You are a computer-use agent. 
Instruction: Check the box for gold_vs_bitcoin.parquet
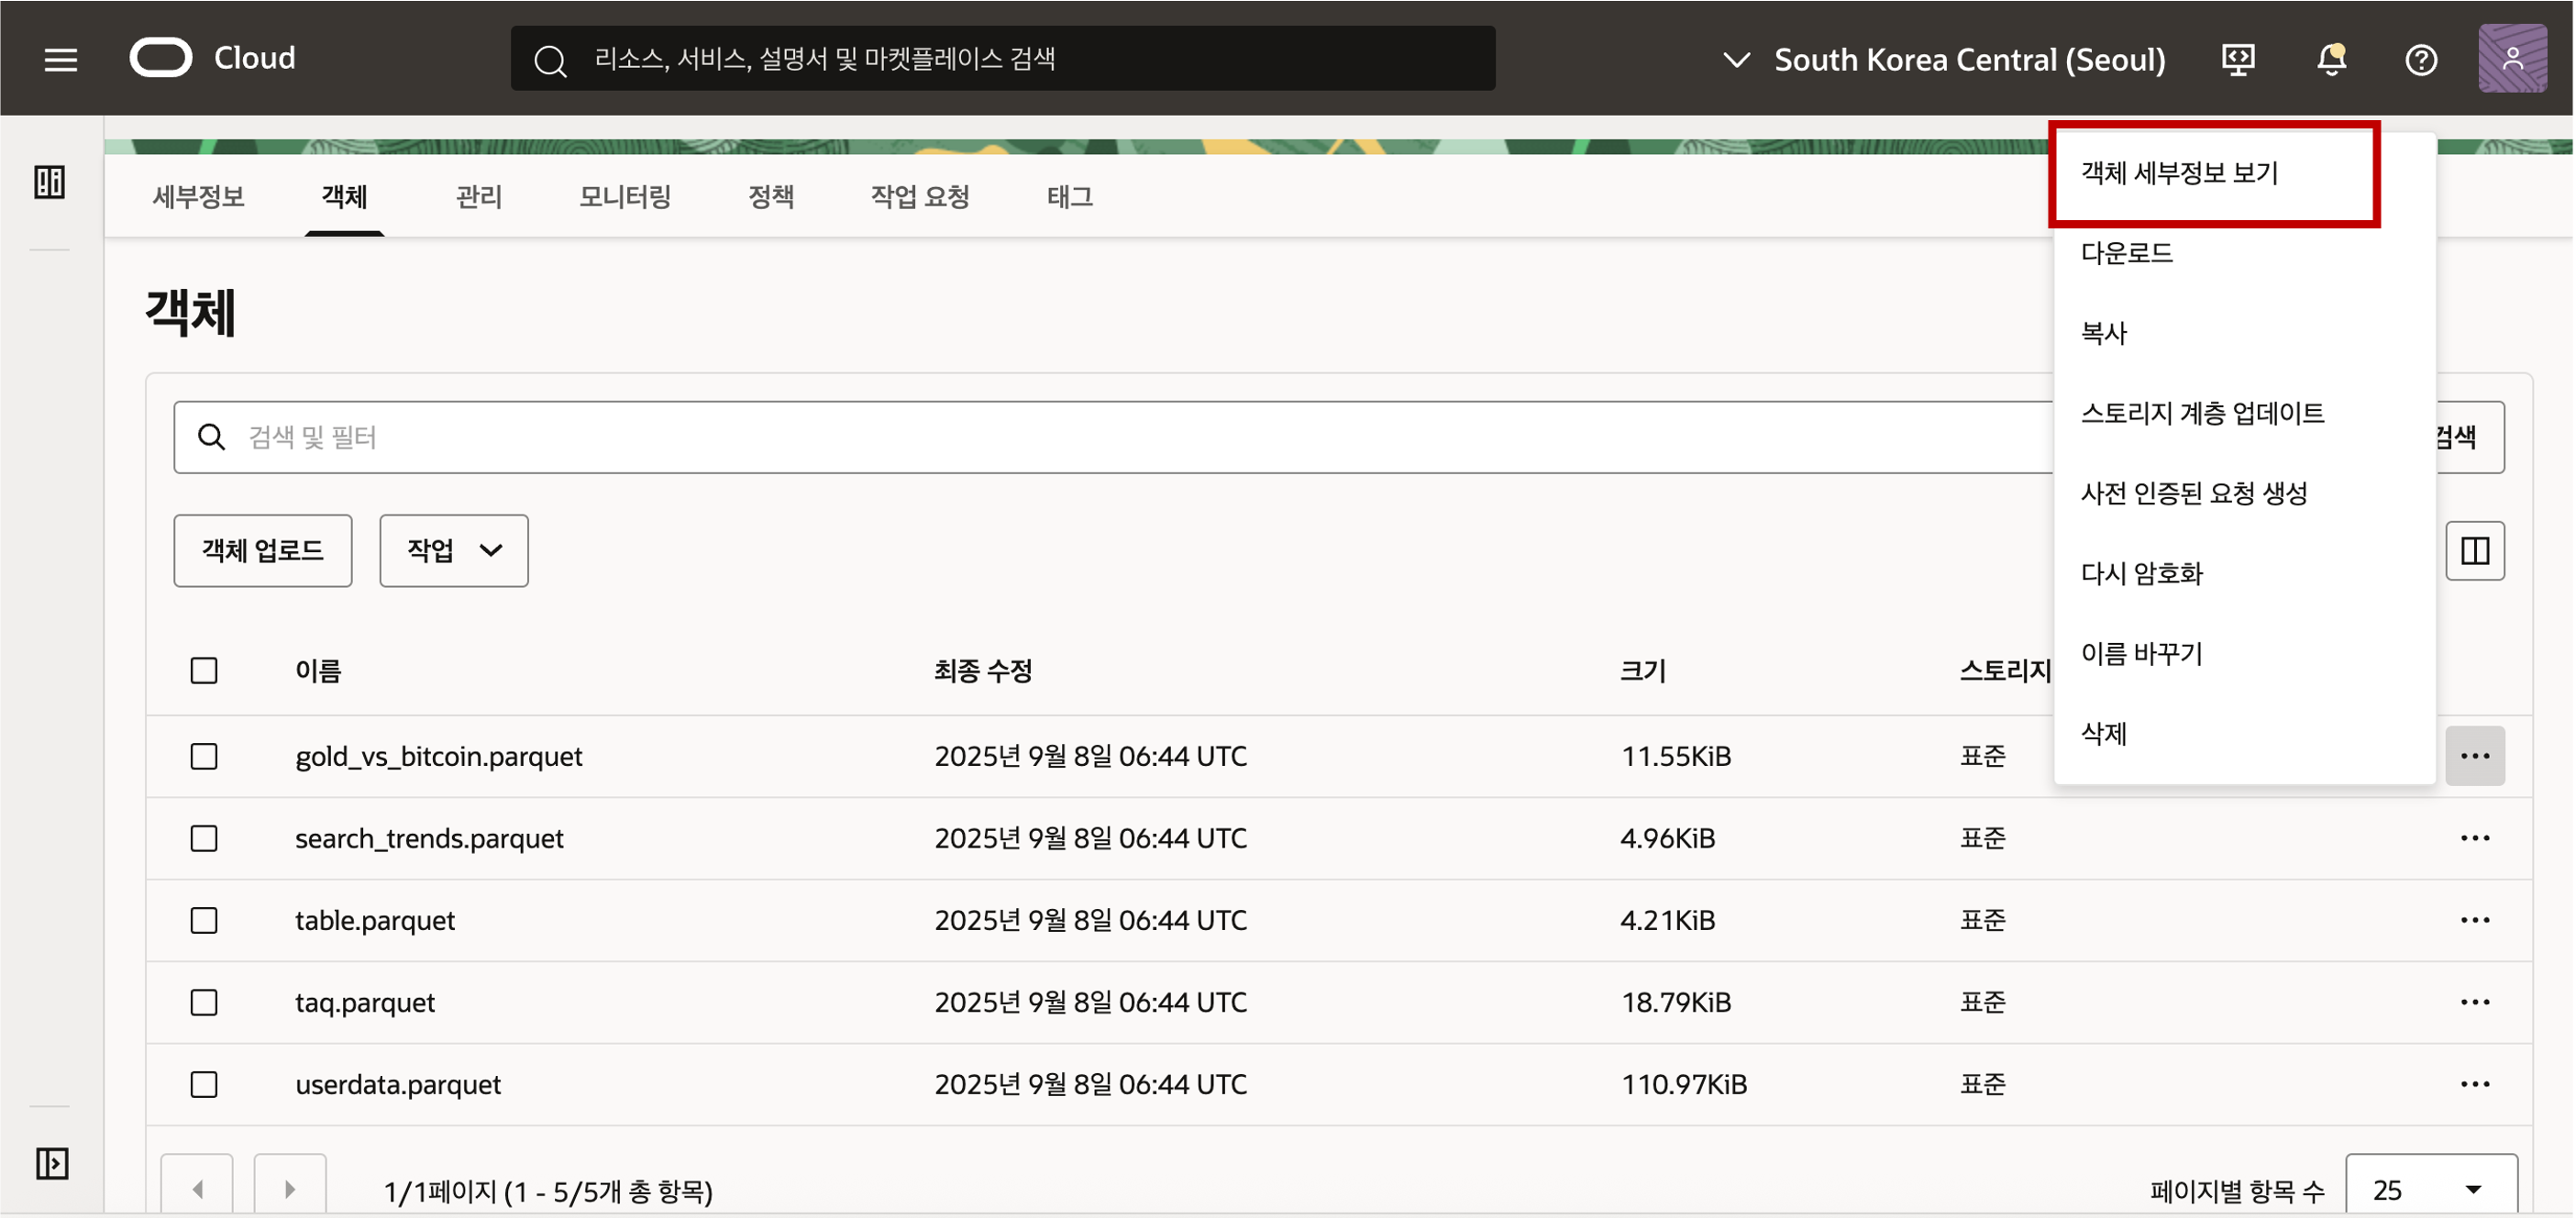click(x=204, y=756)
